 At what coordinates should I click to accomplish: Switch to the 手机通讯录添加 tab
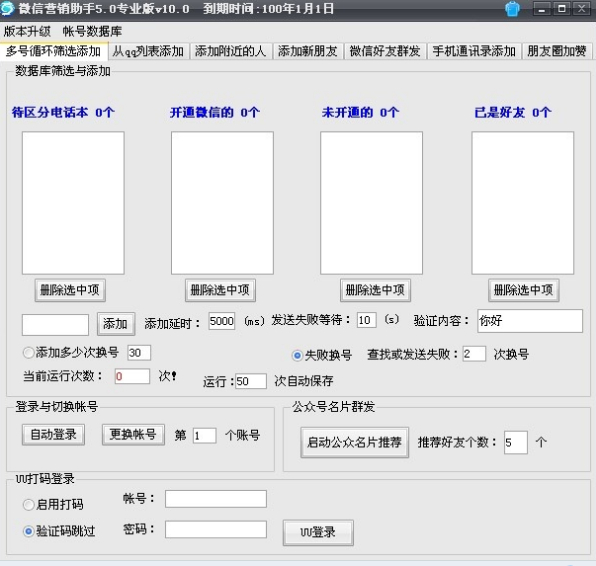coord(474,51)
